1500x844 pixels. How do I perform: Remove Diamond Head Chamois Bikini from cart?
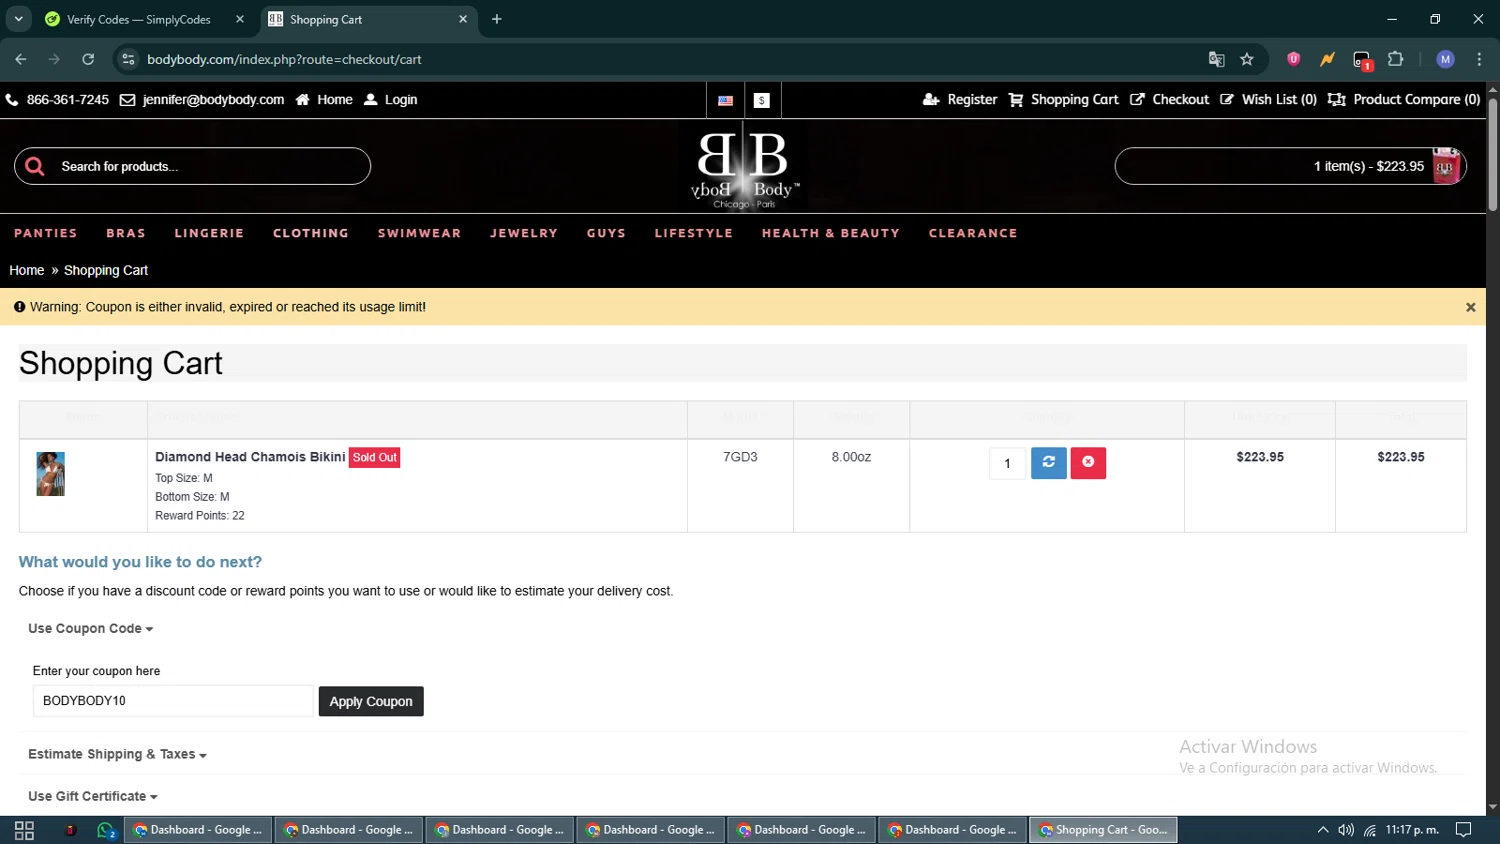(x=1088, y=463)
